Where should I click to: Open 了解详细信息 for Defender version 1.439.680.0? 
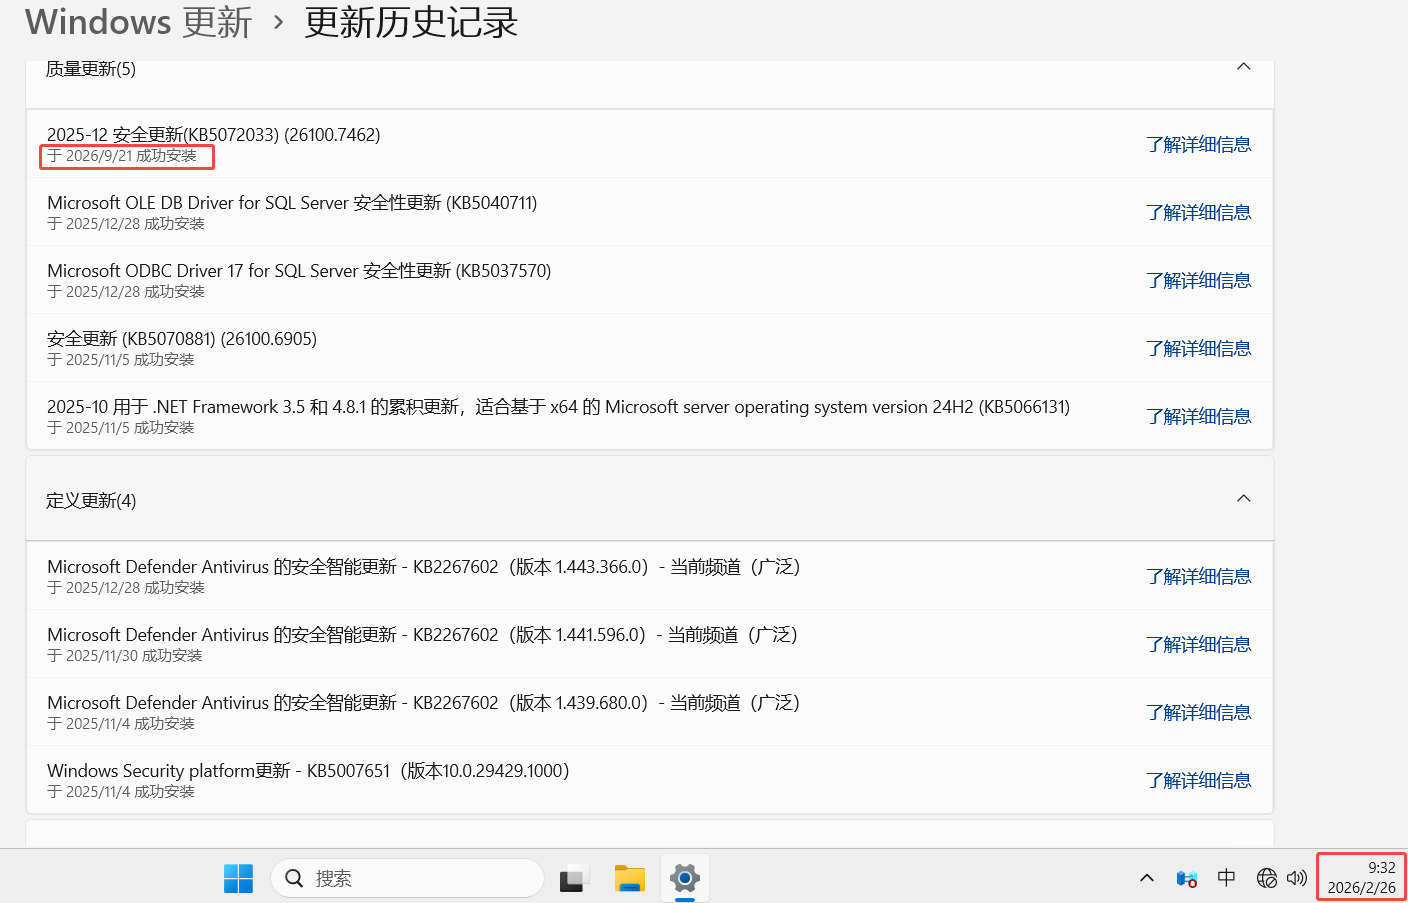1199,713
